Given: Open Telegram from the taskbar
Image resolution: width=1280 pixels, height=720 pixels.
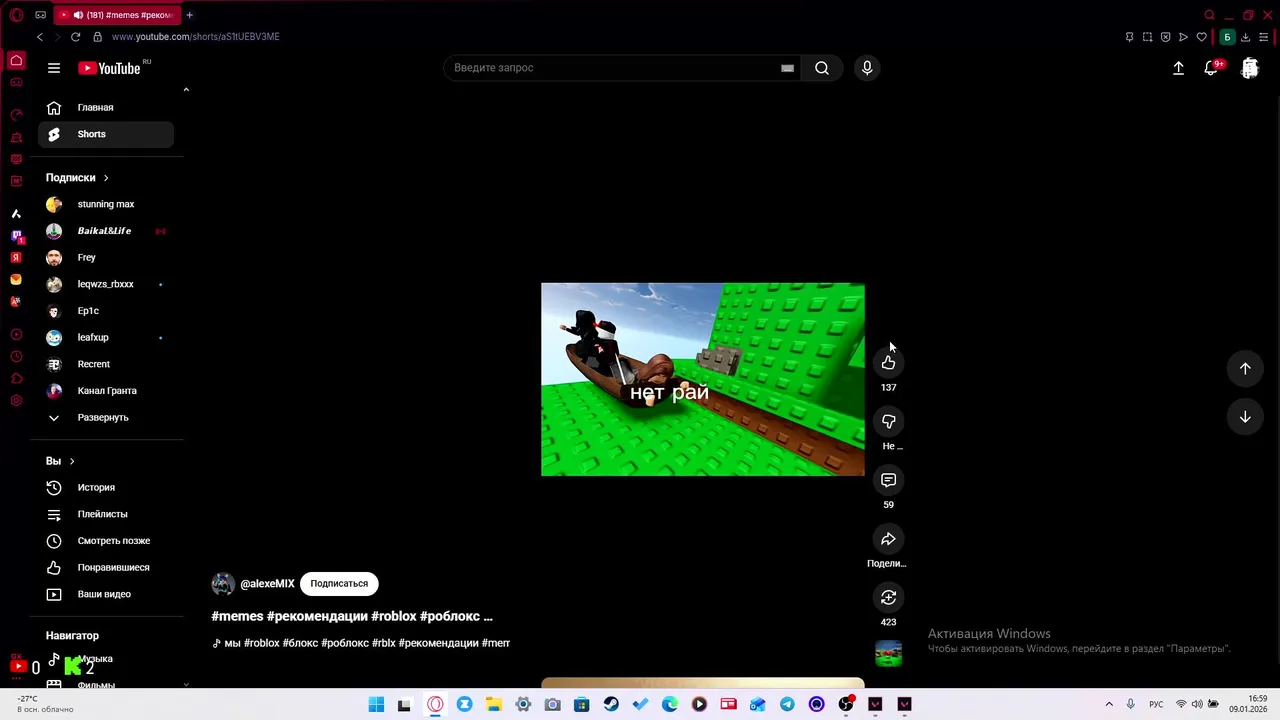Looking at the screenshot, I should 787,705.
